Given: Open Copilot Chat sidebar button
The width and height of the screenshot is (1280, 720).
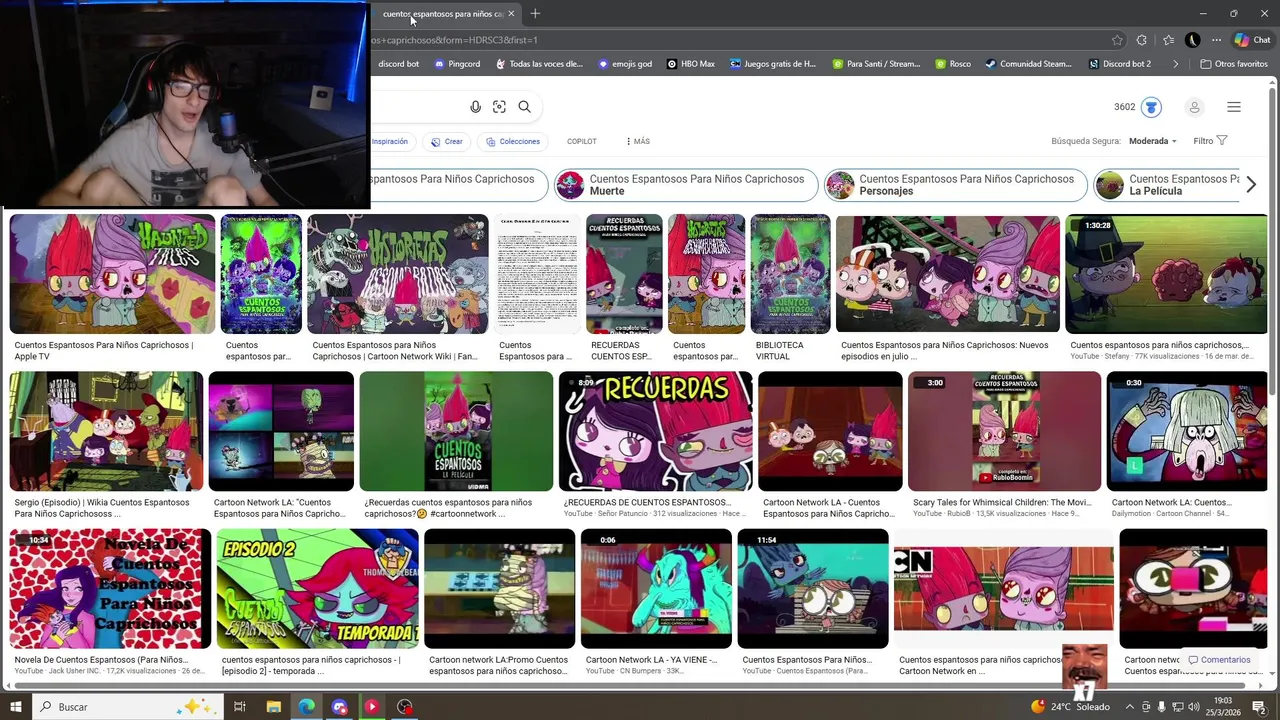Looking at the screenshot, I should [1252, 40].
